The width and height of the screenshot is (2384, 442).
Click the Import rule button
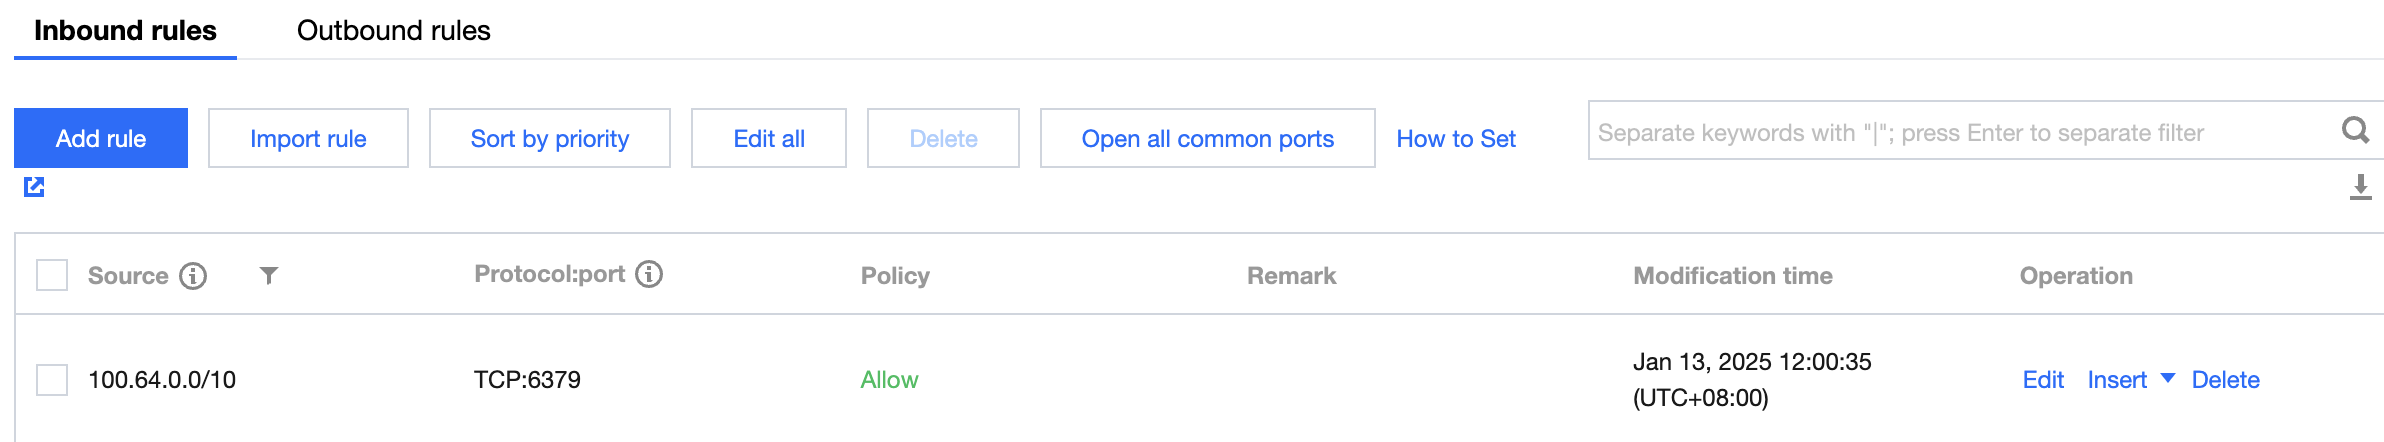308,138
